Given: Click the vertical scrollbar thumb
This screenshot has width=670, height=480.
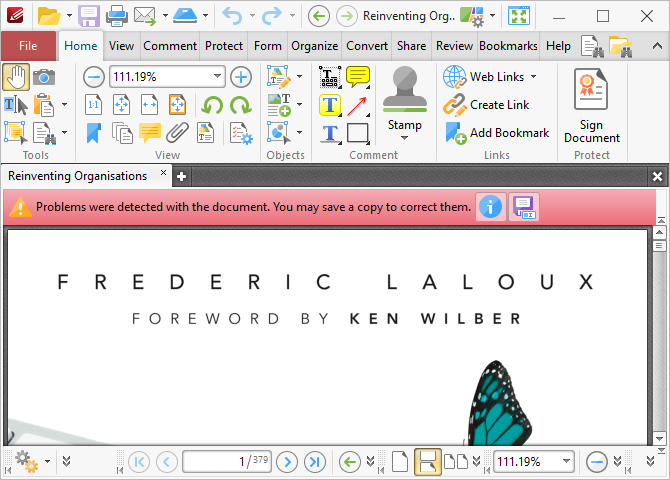Looking at the screenshot, I should click(x=659, y=246).
